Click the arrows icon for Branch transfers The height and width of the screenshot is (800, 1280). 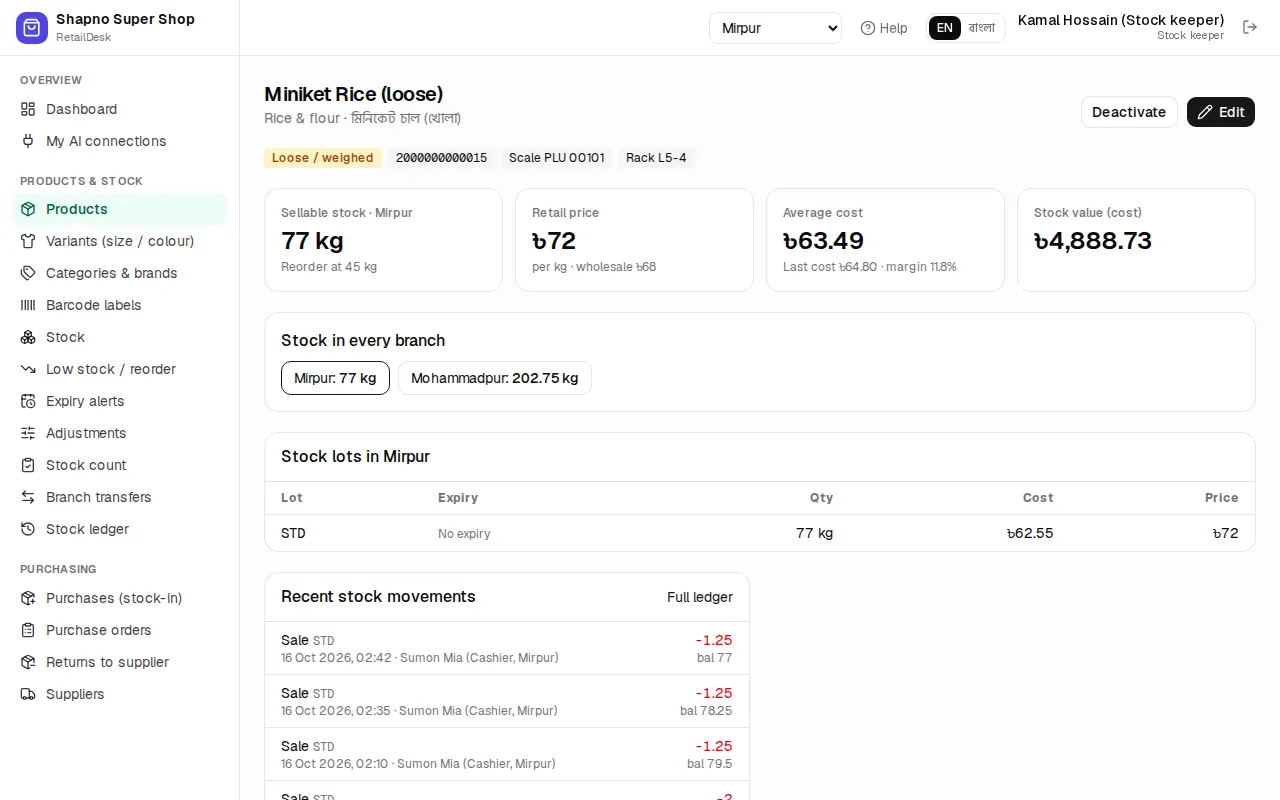28,497
